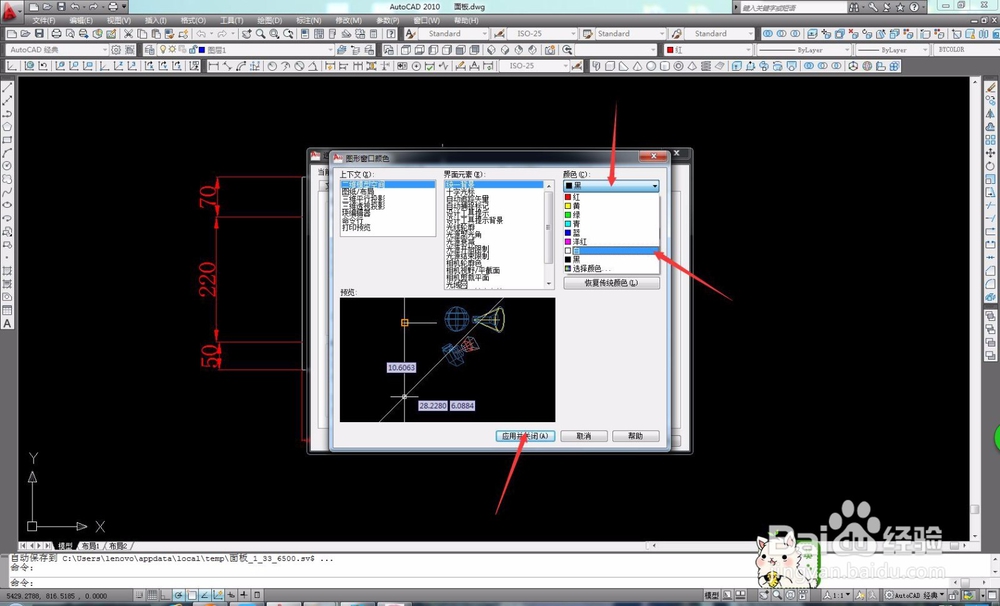Open the 格式(O) menu
The image size is (1000, 606).
pos(193,20)
